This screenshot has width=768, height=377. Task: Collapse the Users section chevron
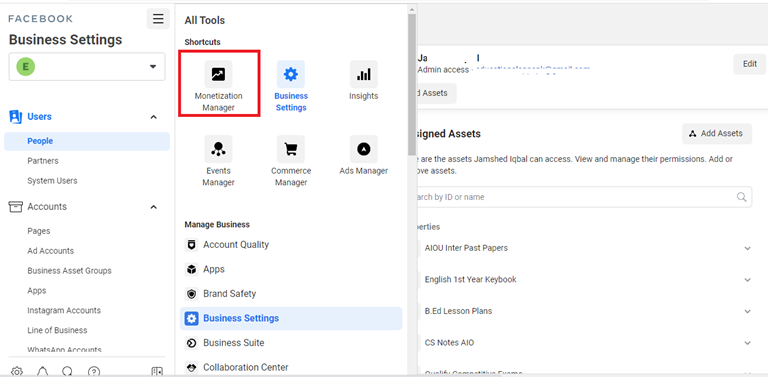(x=153, y=117)
